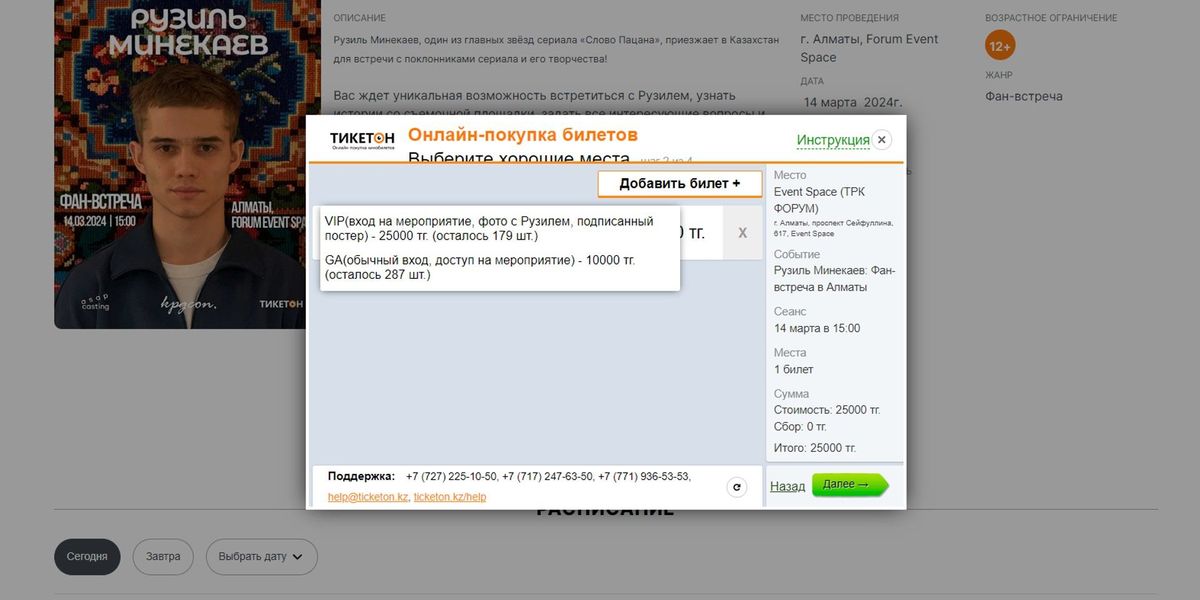Image resolution: width=1200 pixels, height=600 pixels.
Task: Switch to the Сегодня schedule tab
Action: [x=87, y=557]
